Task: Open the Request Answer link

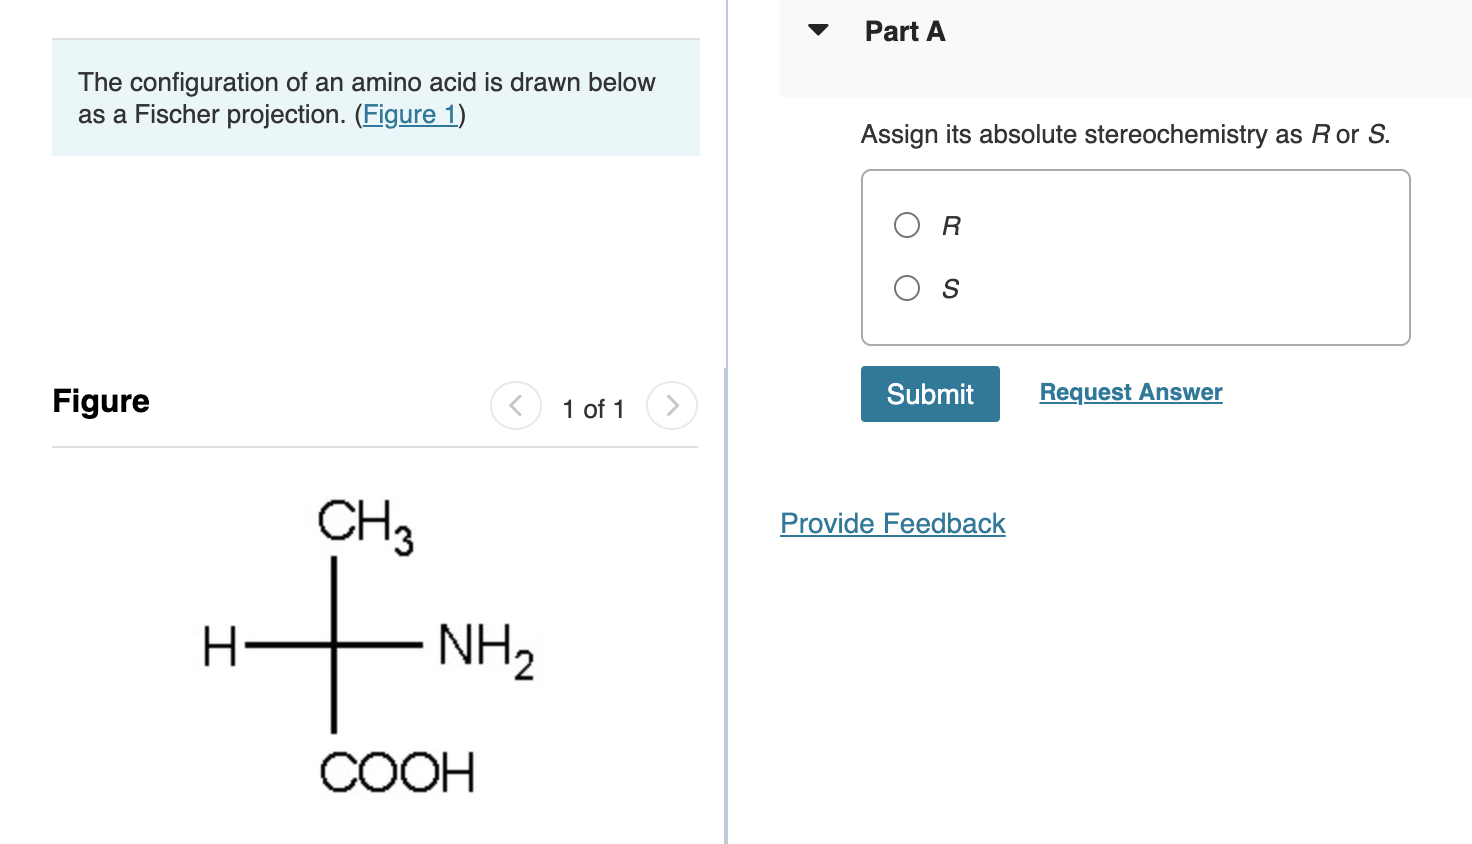Action: click(x=1130, y=392)
